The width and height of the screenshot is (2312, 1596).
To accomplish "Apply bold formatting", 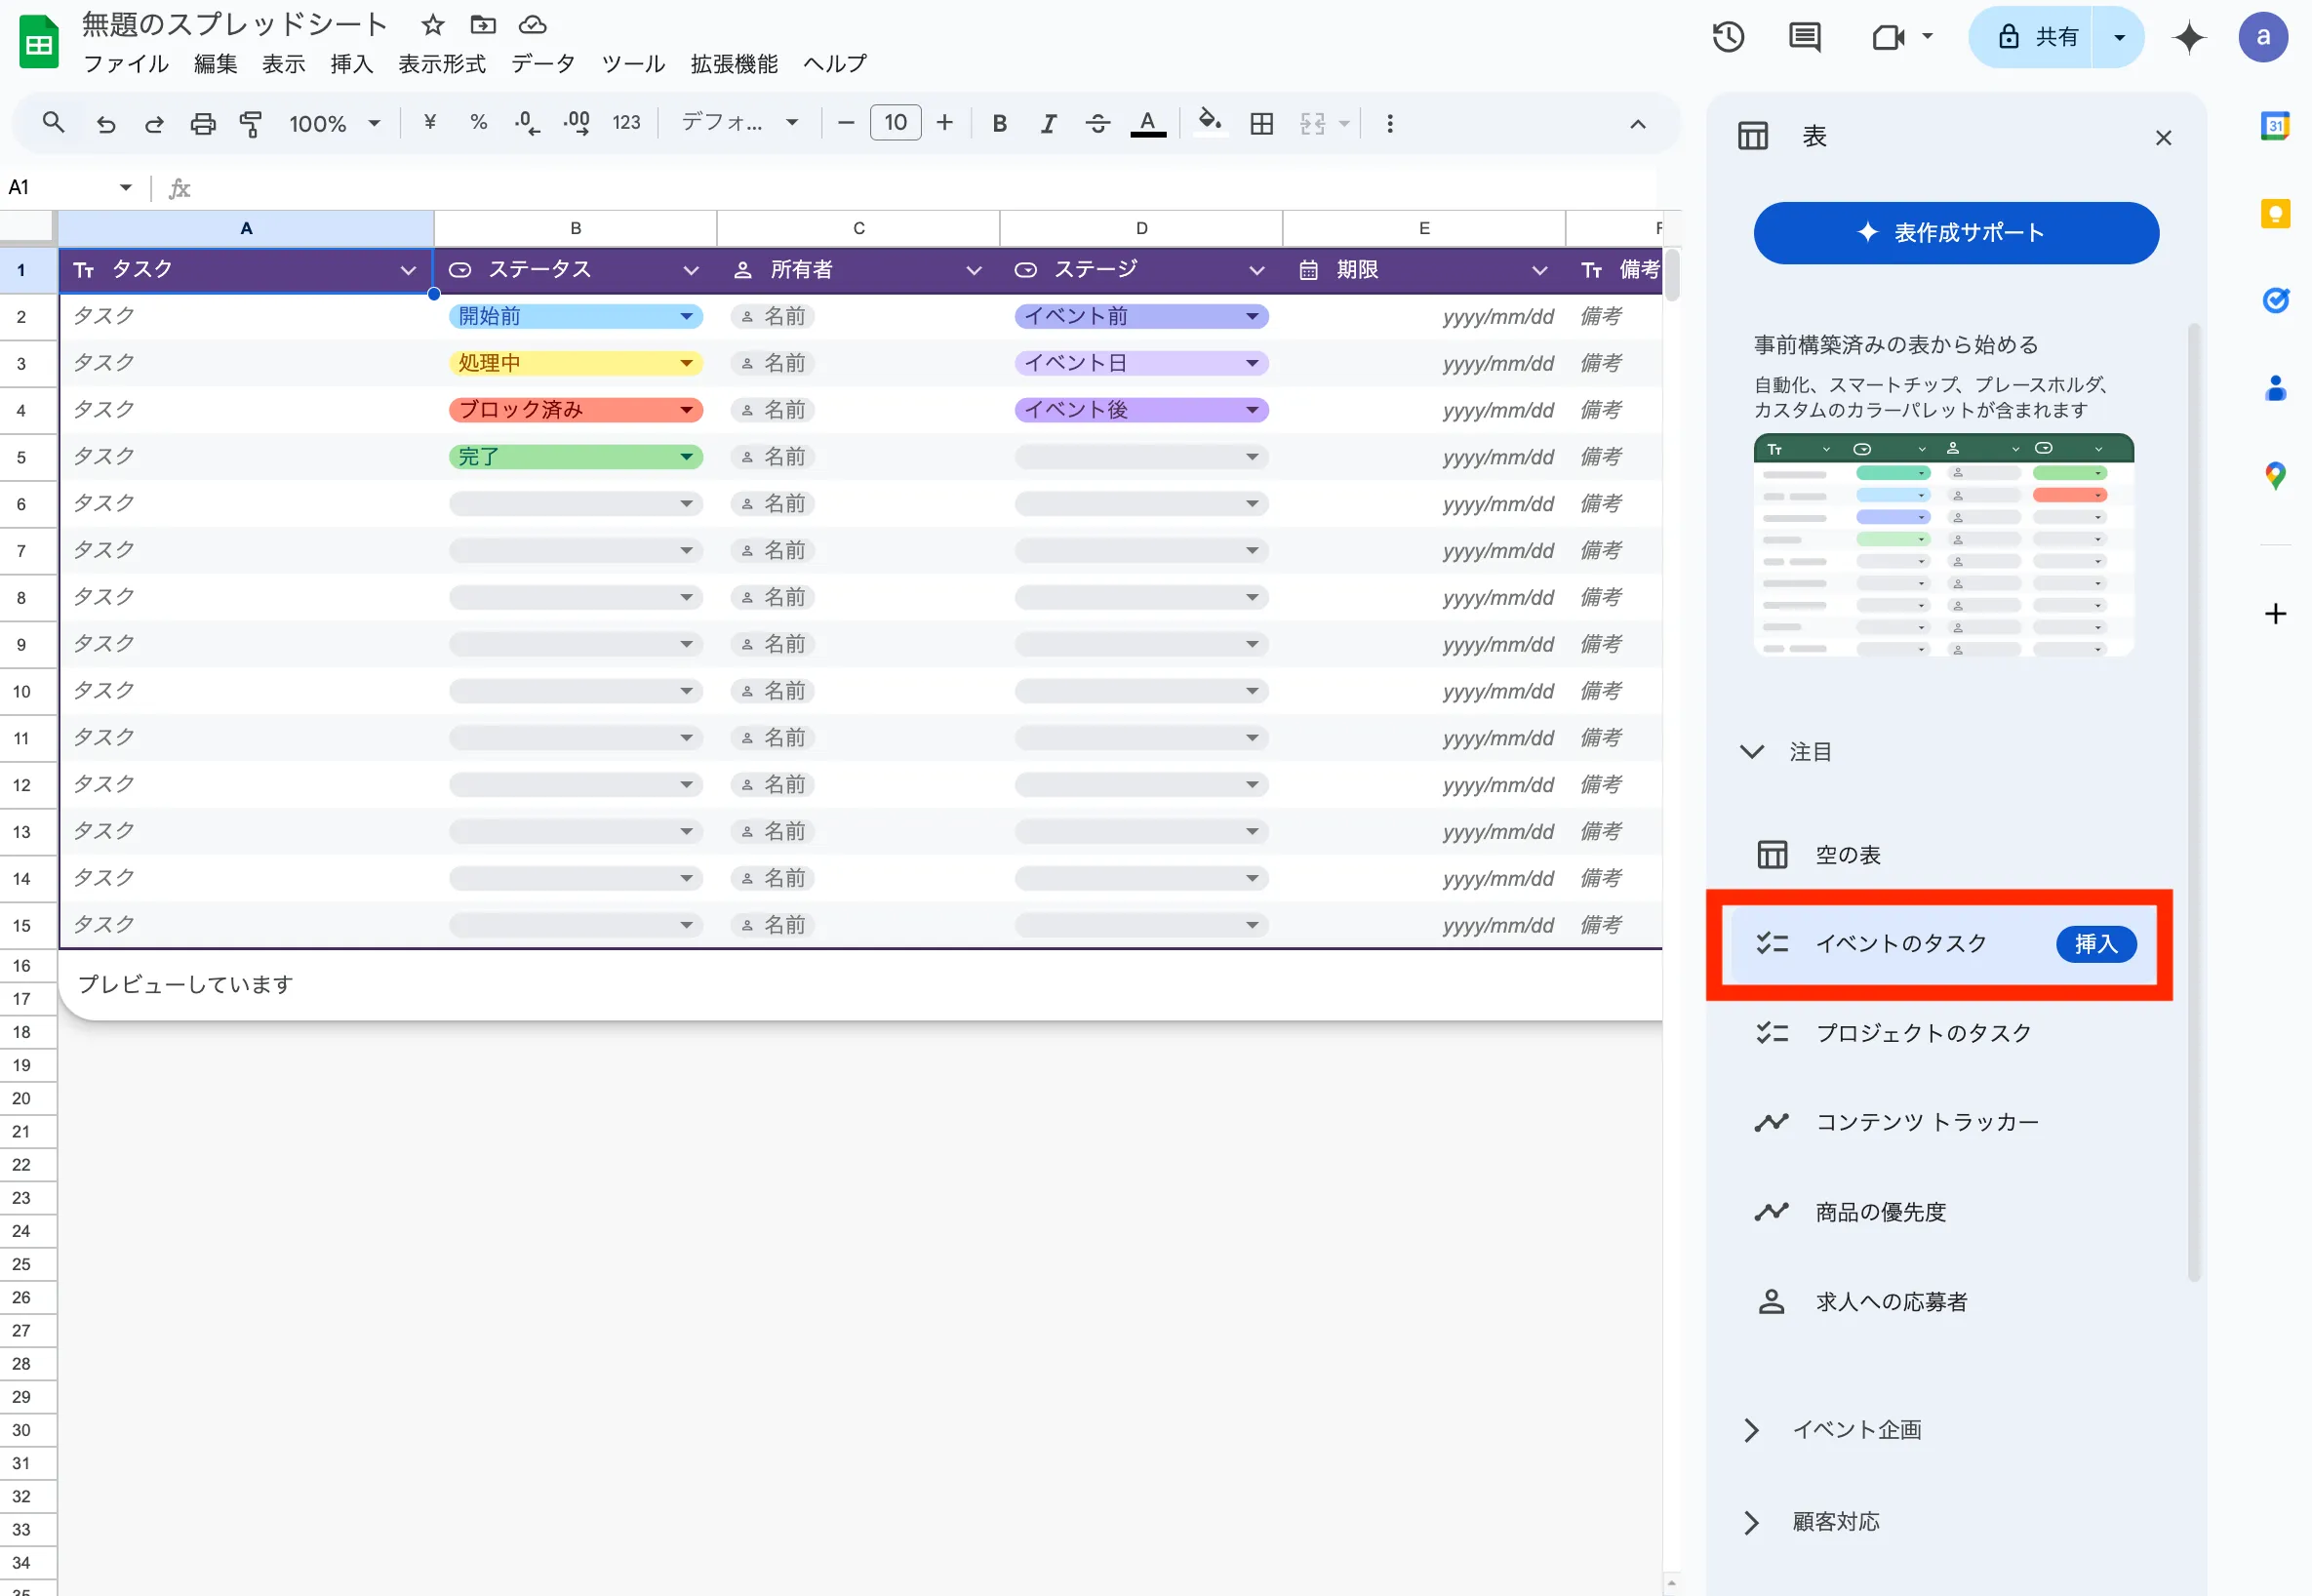I will click(999, 123).
